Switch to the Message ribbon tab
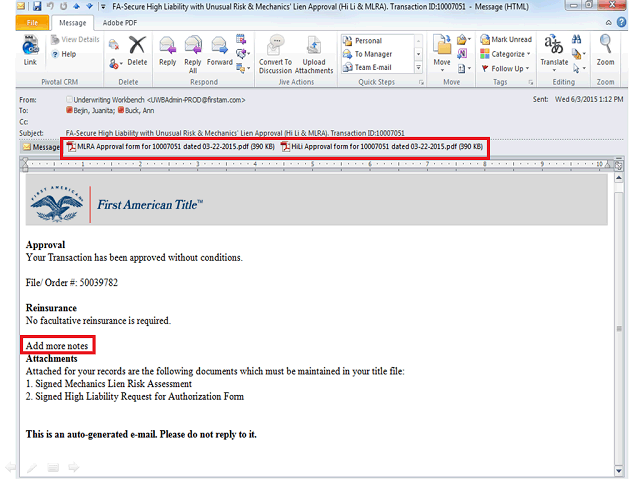 point(72,23)
